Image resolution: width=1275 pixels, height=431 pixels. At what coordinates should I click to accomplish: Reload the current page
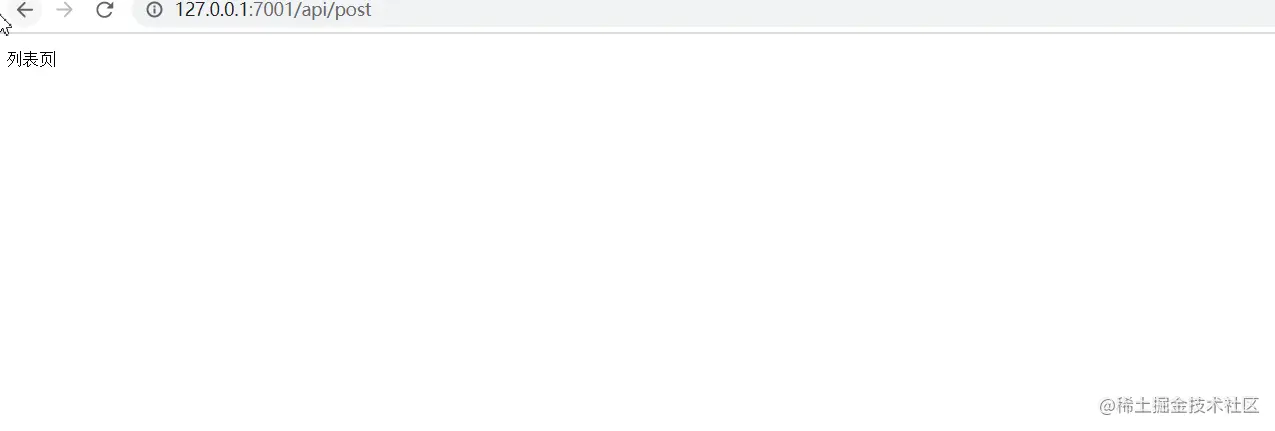click(104, 10)
